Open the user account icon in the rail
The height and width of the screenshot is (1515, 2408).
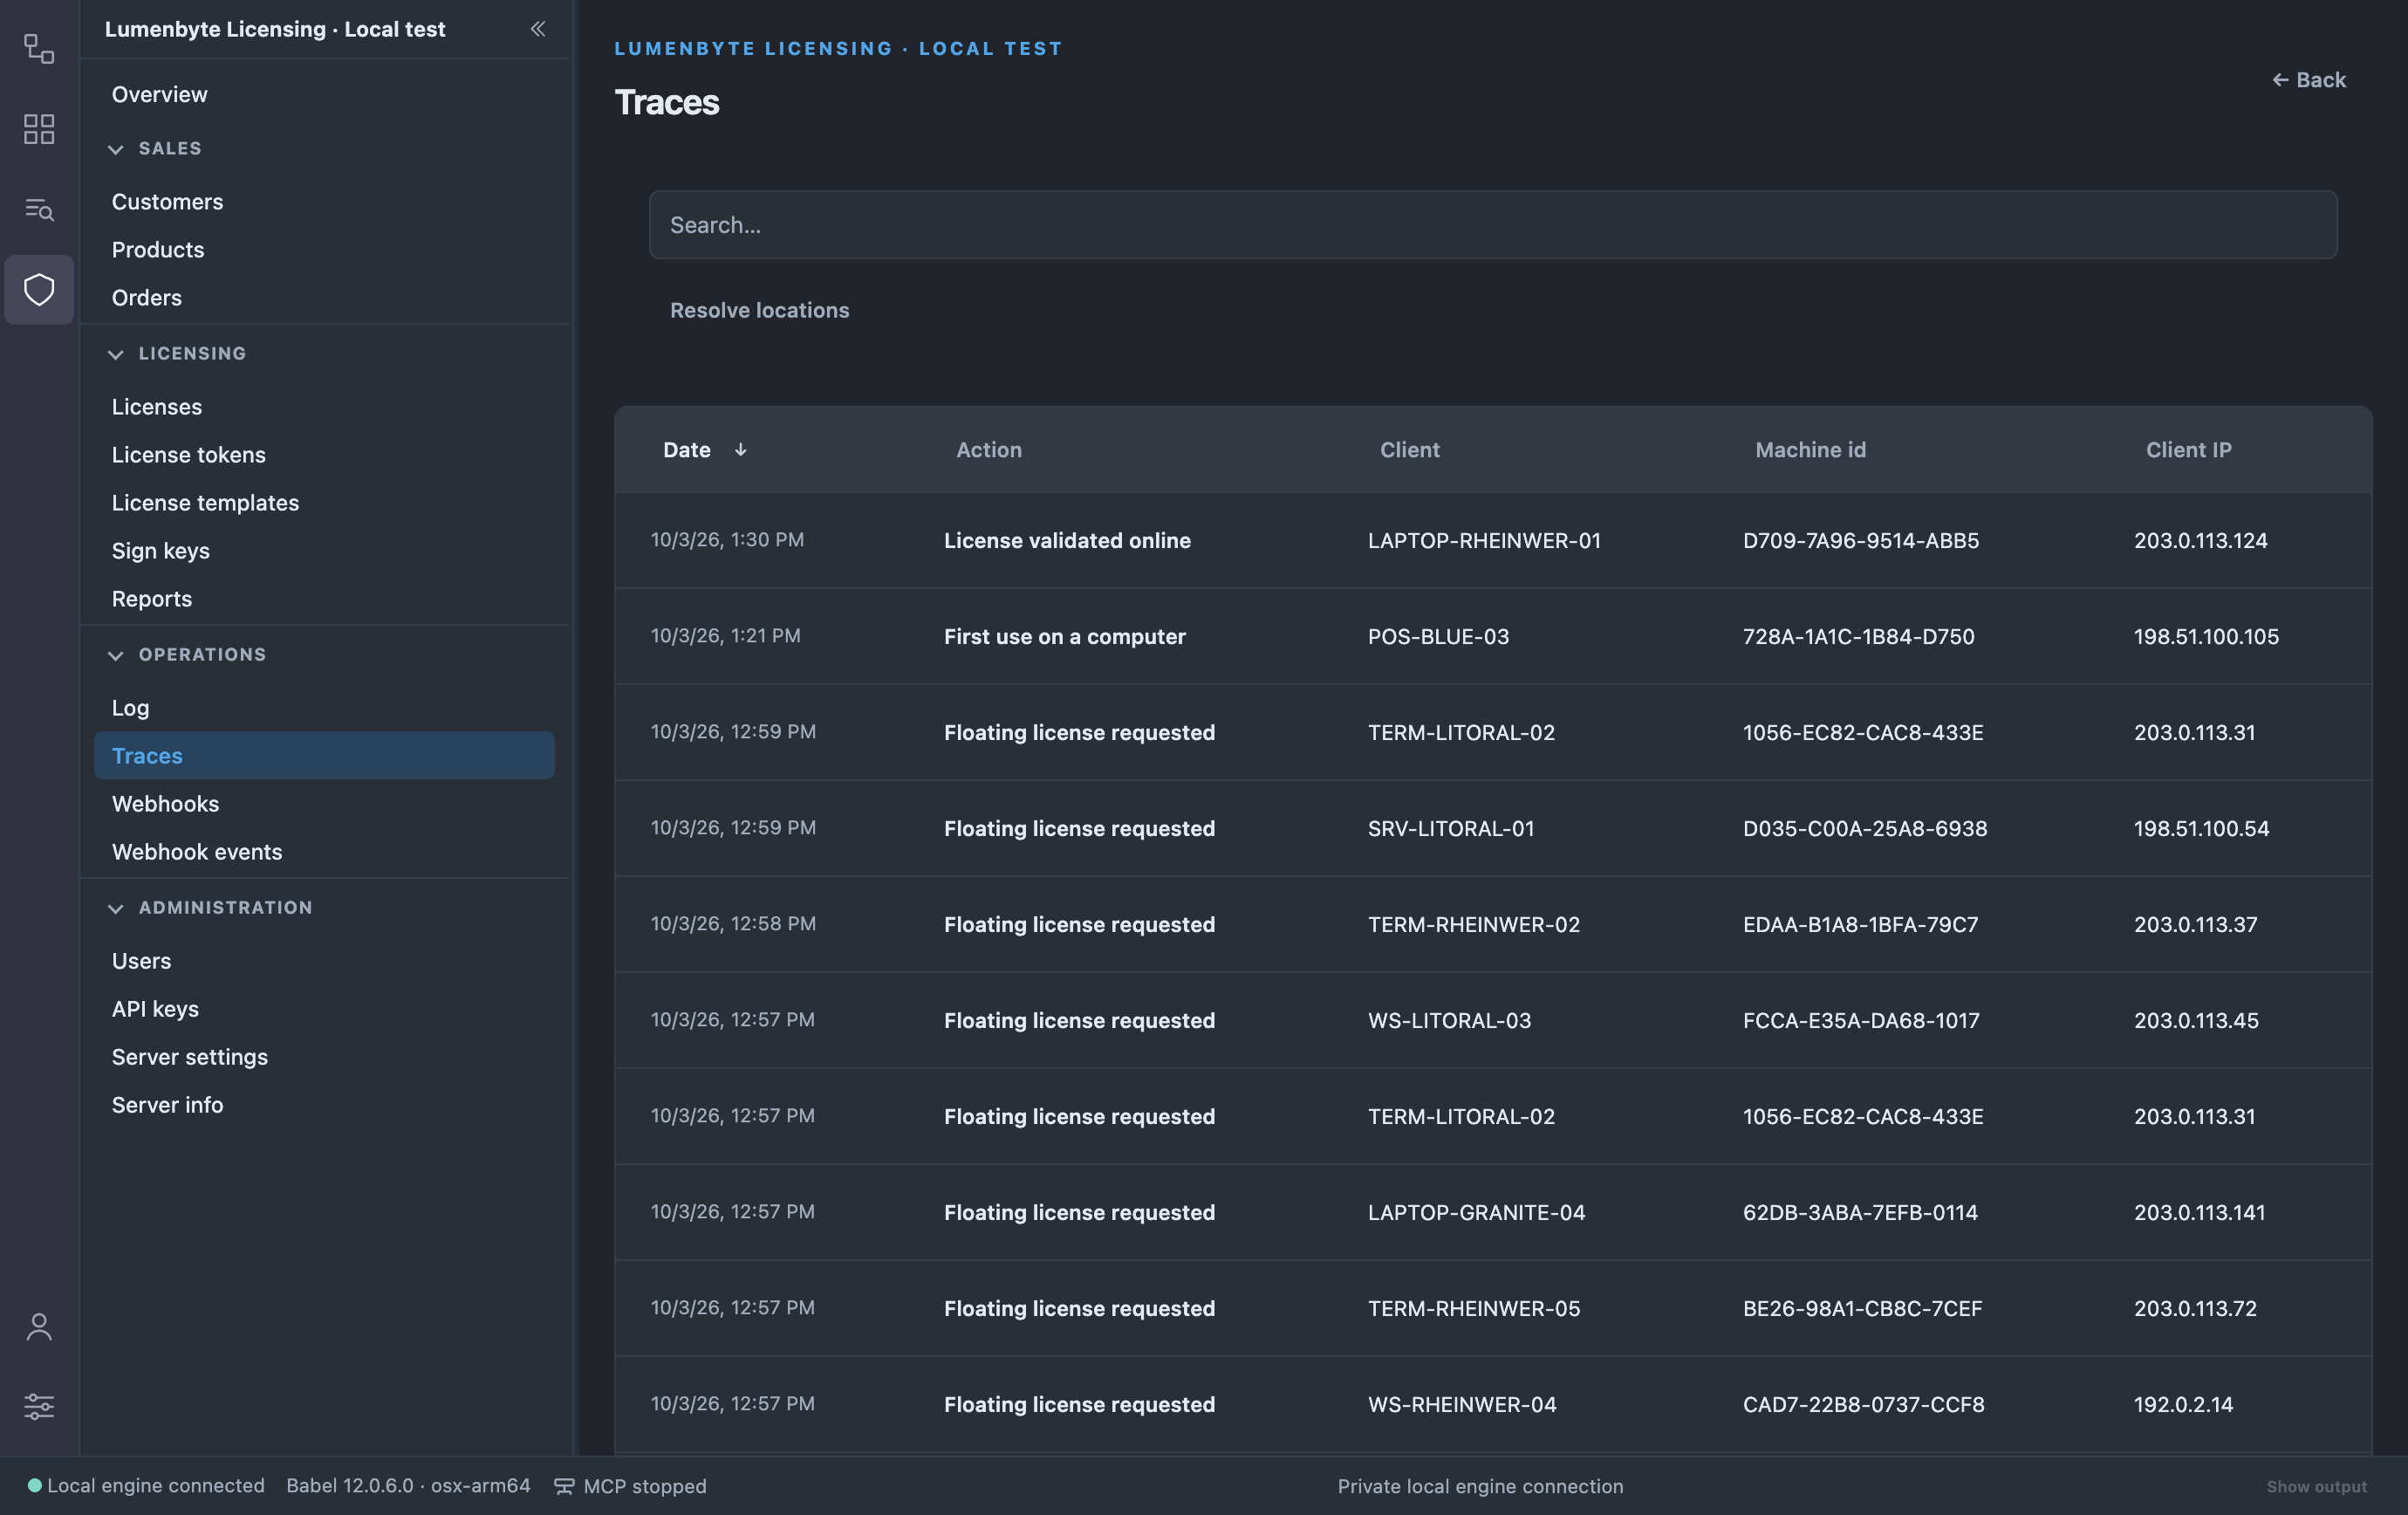[x=39, y=1327]
